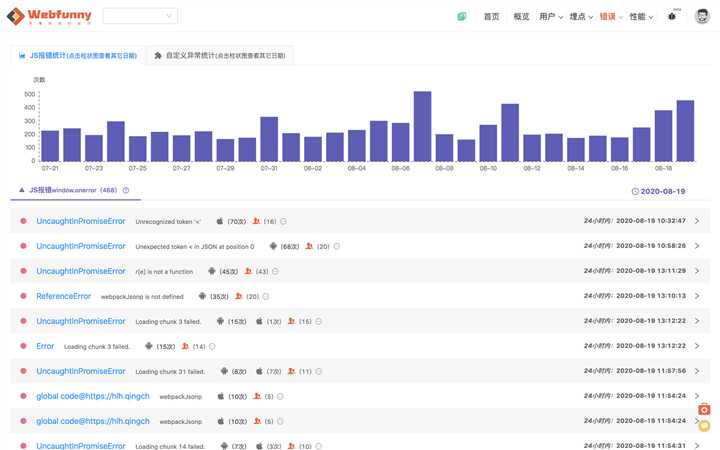Select the bar above the 07-21 label
720x450 pixels.
tap(50, 146)
